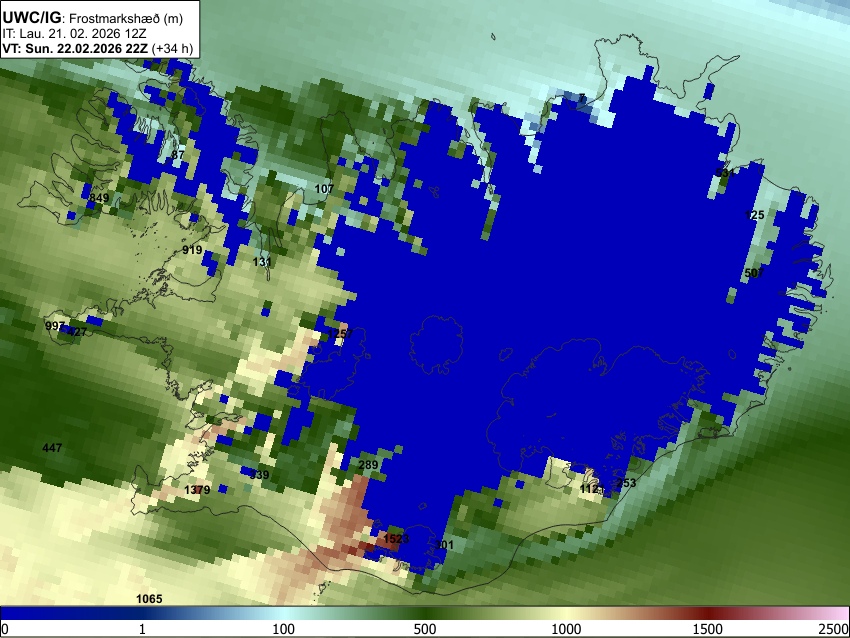Click the map value label '253'
850x638 pixels.
pyautogui.click(x=626, y=483)
